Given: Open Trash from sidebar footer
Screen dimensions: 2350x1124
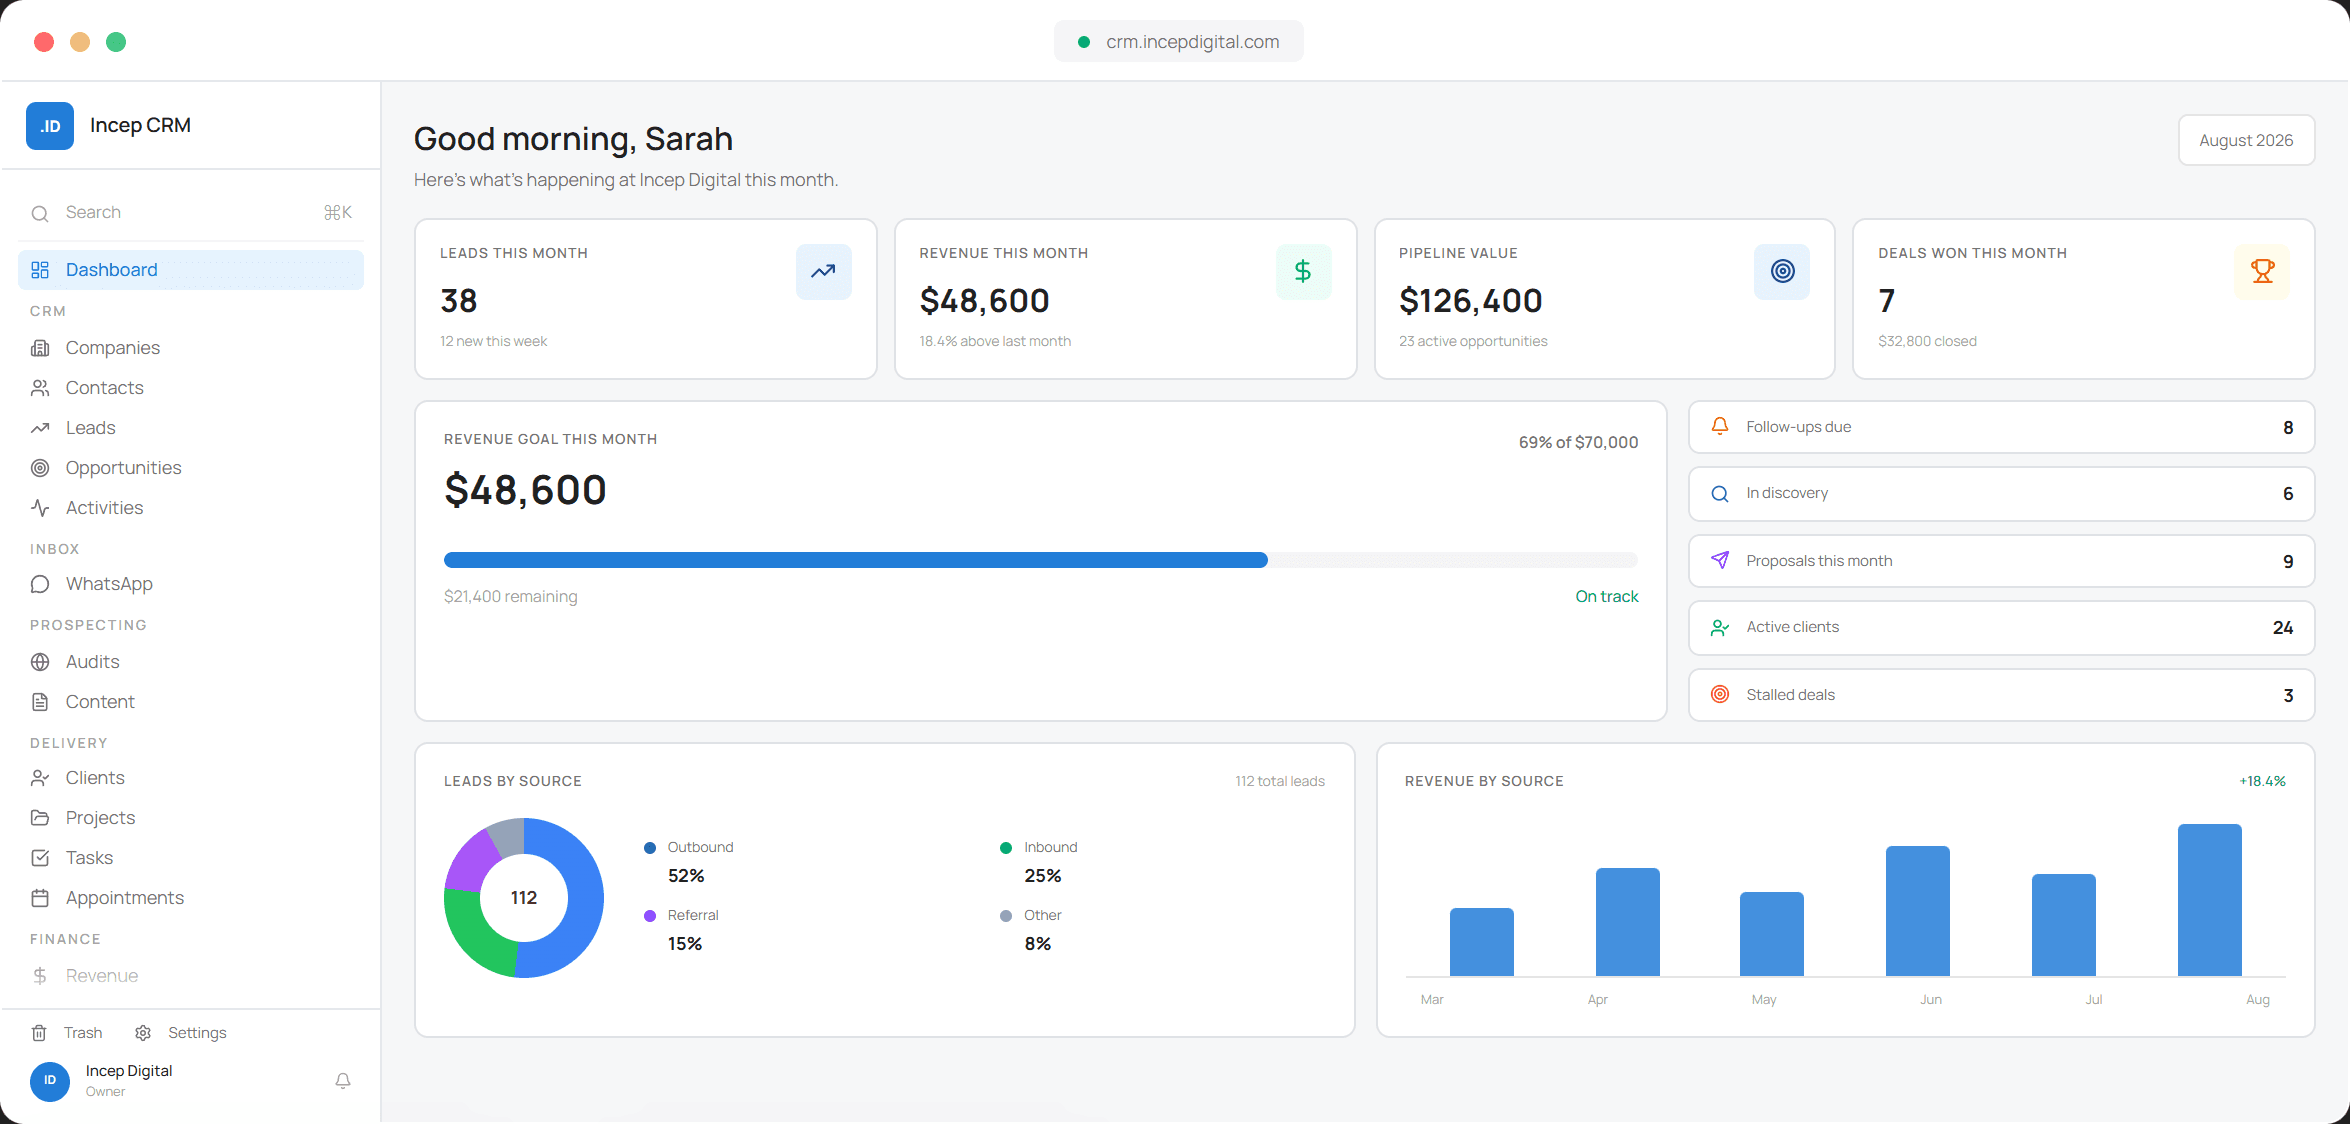Looking at the screenshot, I should click(x=67, y=1033).
